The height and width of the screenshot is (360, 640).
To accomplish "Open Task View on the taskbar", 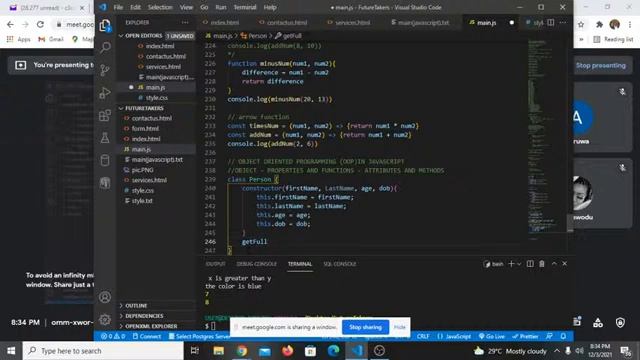I will 195,351.
